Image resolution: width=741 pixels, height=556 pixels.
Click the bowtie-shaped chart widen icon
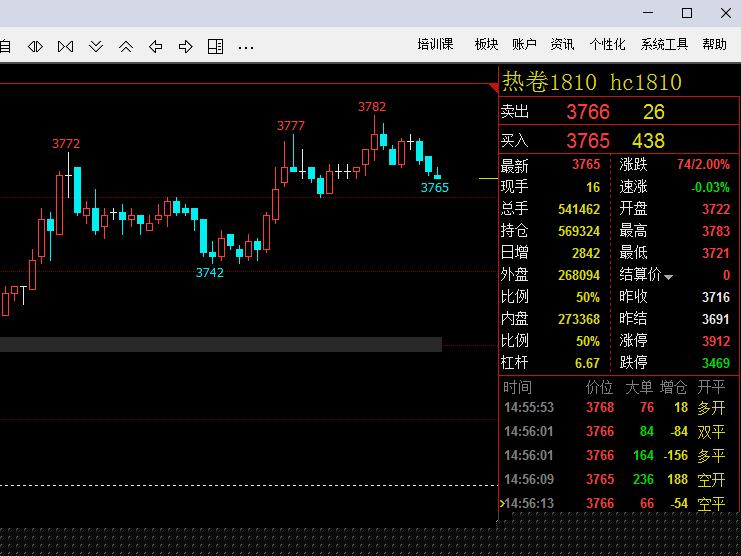[x=65, y=46]
